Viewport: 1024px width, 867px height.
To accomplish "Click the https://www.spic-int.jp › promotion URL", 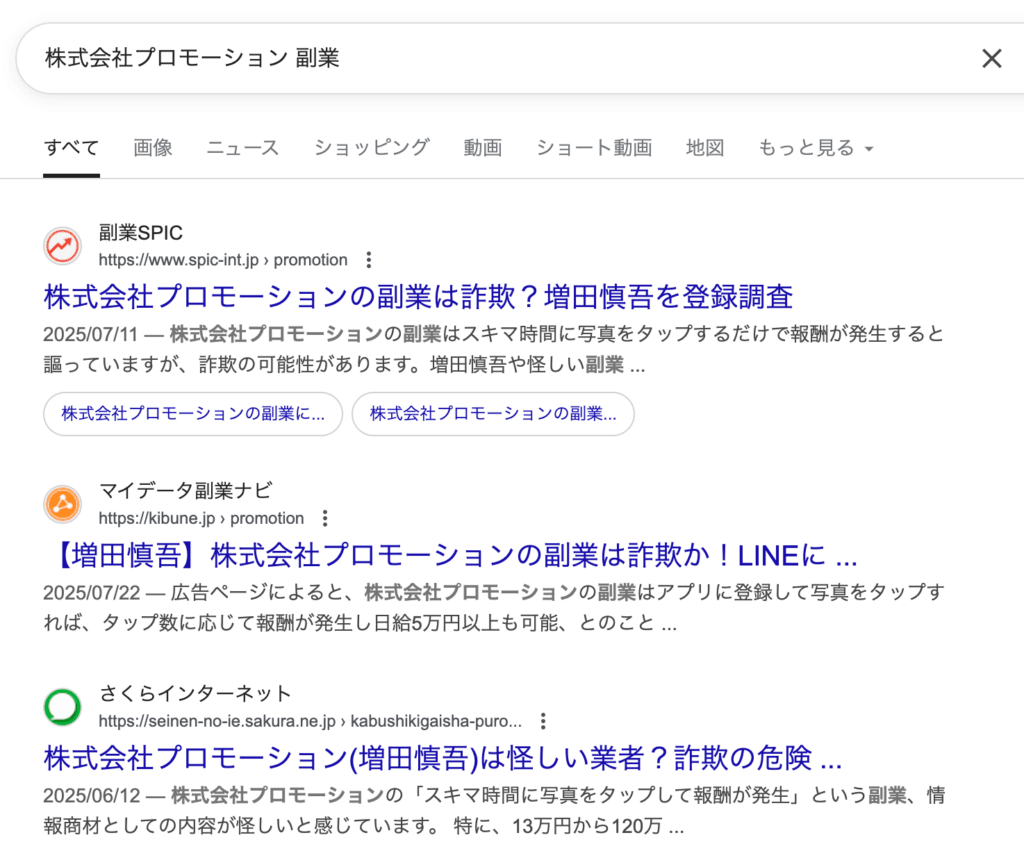I will pos(223,260).
